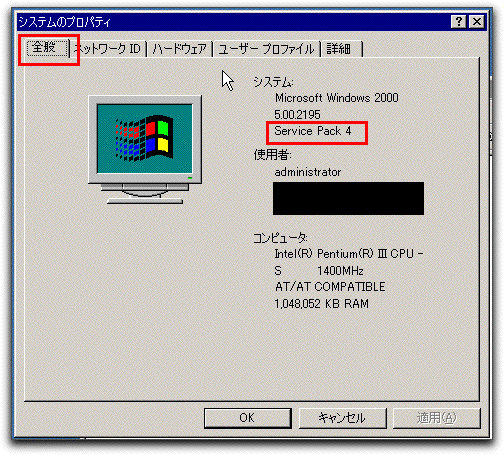Click the blacked-out redacted box
This screenshot has height=455, width=504.
tap(348, 198)
